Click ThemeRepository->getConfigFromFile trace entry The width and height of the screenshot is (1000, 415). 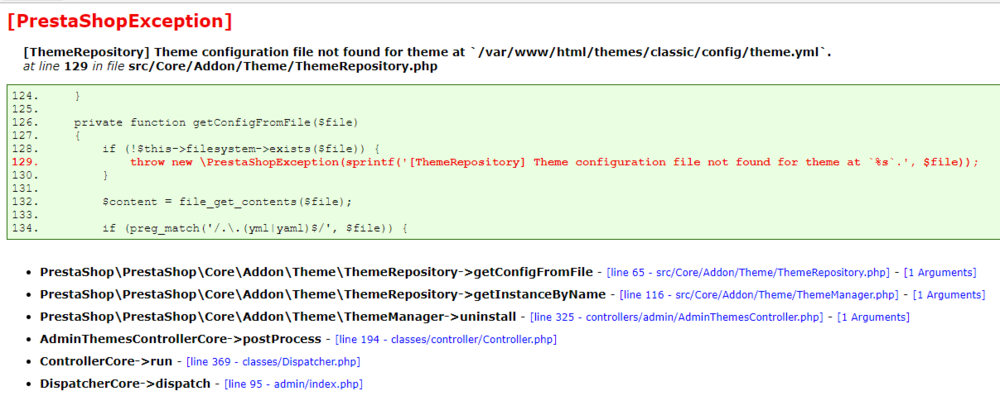[316, 272]
